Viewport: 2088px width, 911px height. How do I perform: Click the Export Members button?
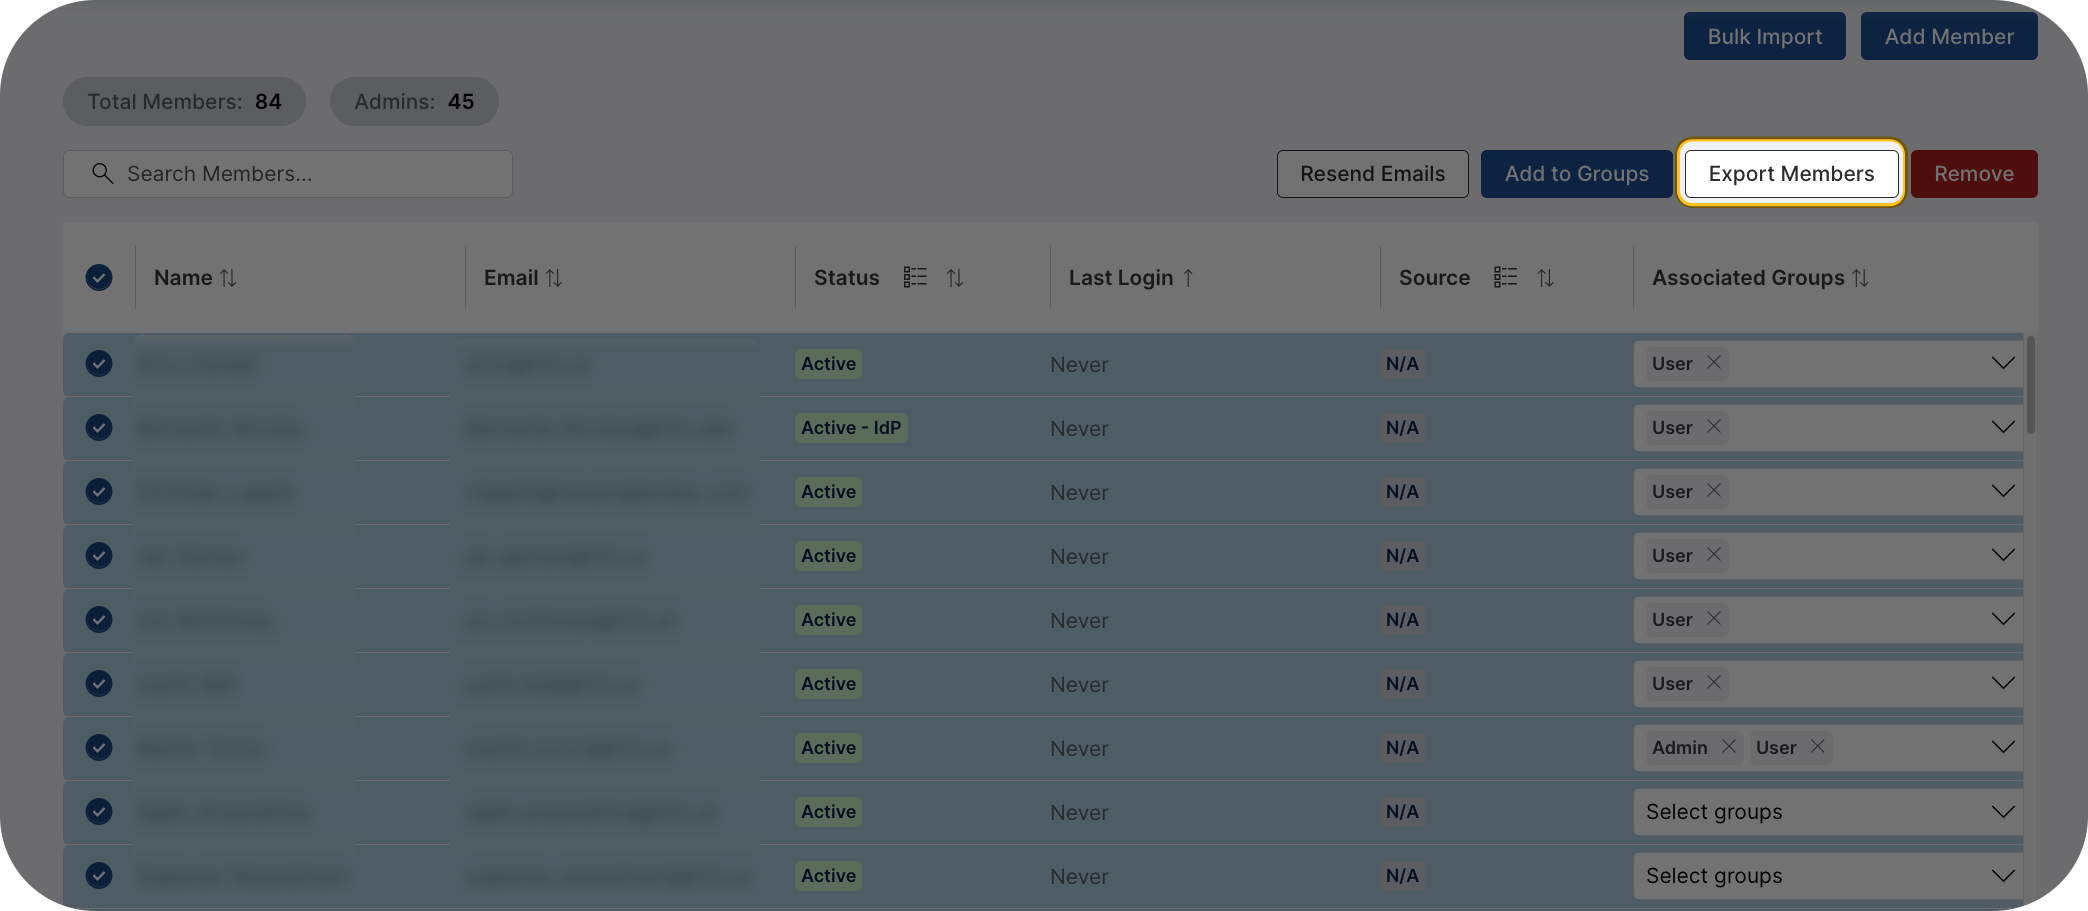(1791, 173)
